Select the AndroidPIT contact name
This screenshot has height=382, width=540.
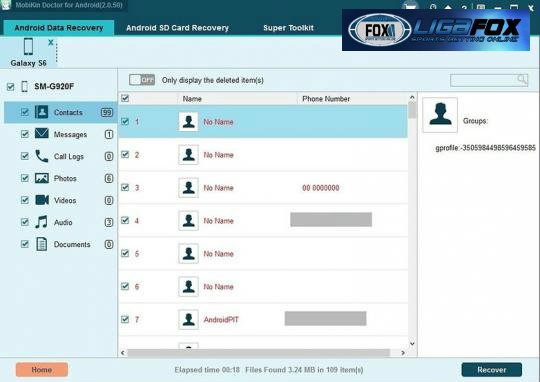point(221,320)
